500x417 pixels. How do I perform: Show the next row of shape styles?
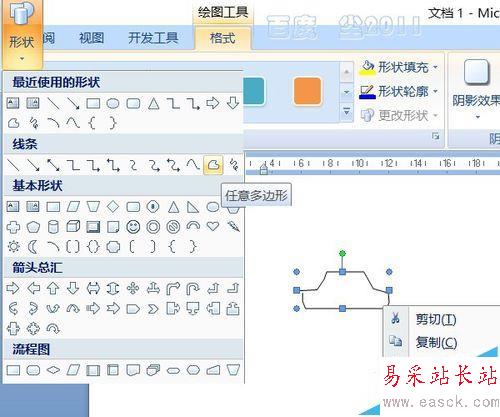(x=347, y=92)
